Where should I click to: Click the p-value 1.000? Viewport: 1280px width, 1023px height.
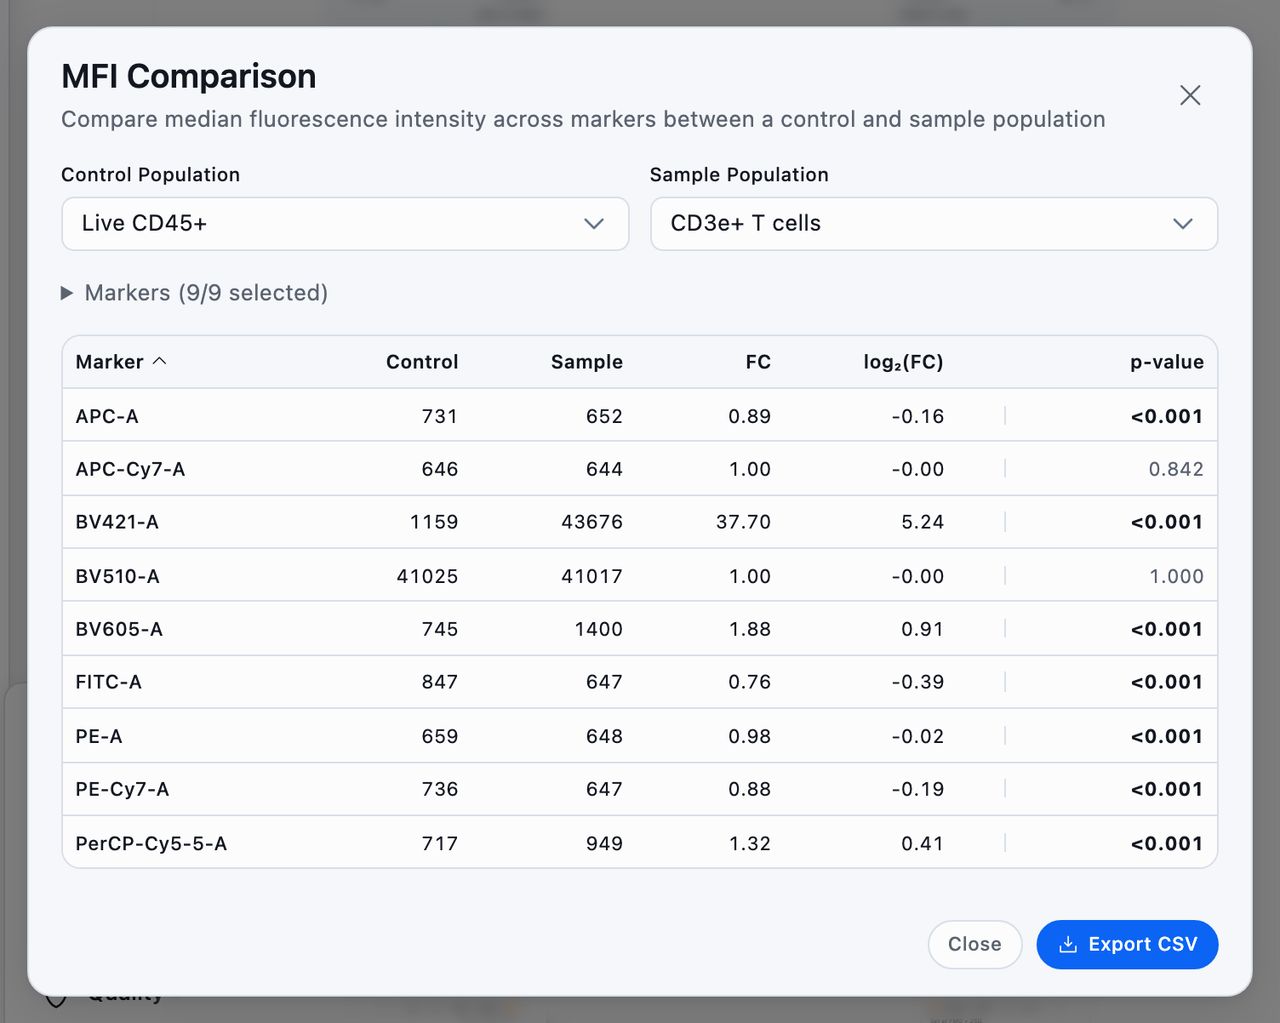[x=1177, y=576]
